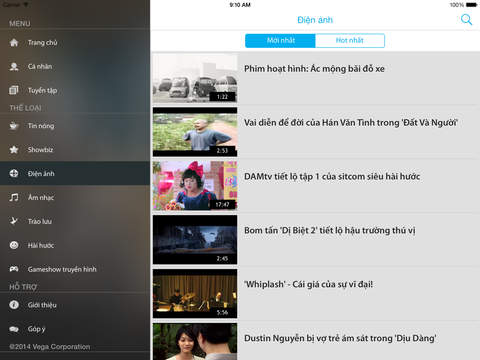
Task: Select Showbiz category label
Action: click(x=40, y=150)
